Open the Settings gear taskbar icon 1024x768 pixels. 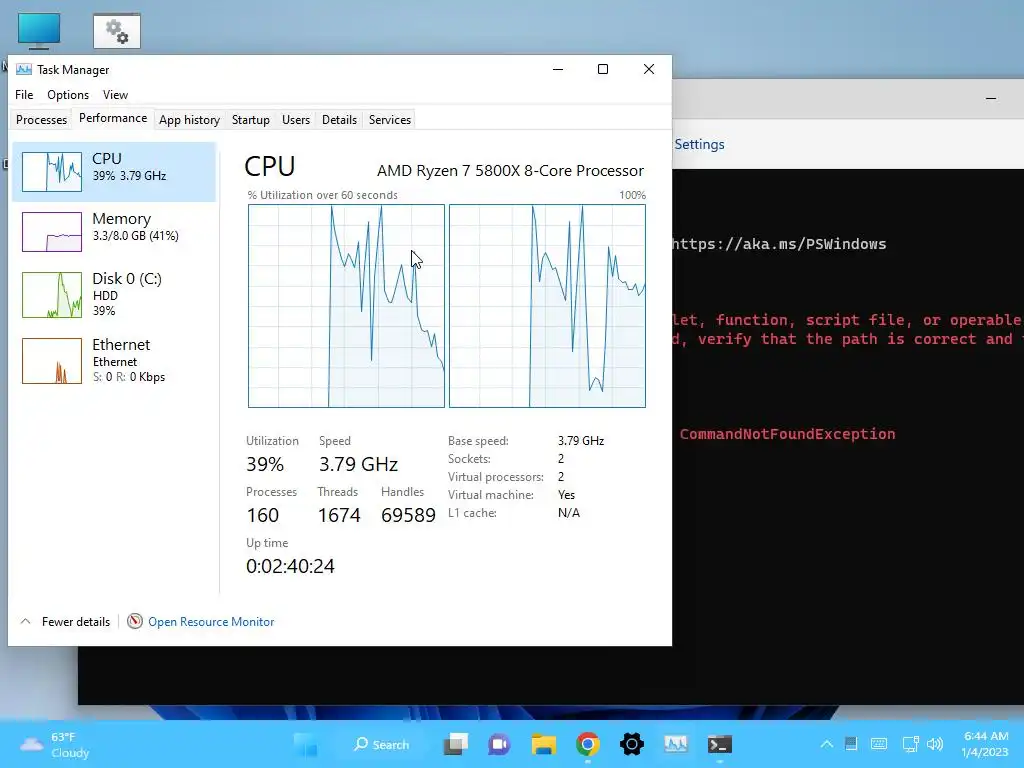point(632,744)
